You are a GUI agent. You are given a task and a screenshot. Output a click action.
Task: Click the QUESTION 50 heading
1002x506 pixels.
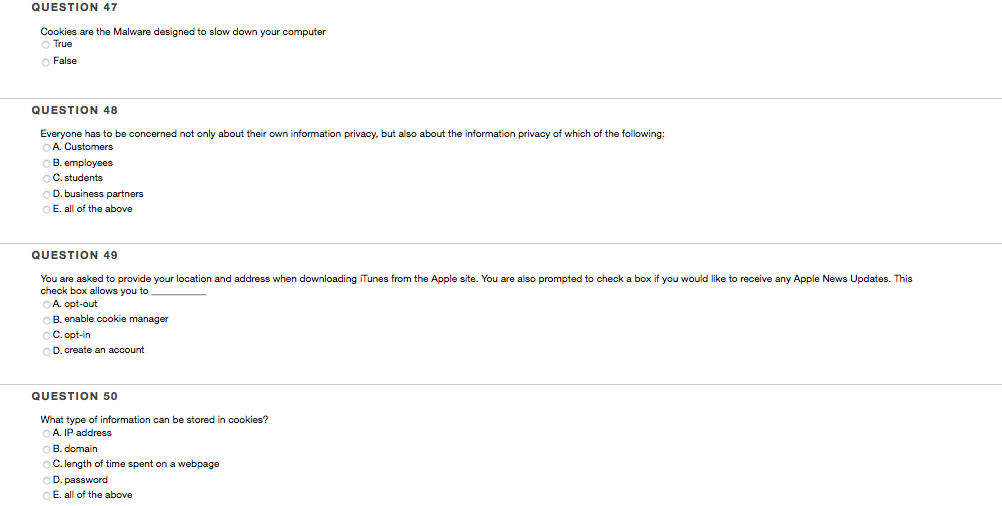(x=75, y=396)
